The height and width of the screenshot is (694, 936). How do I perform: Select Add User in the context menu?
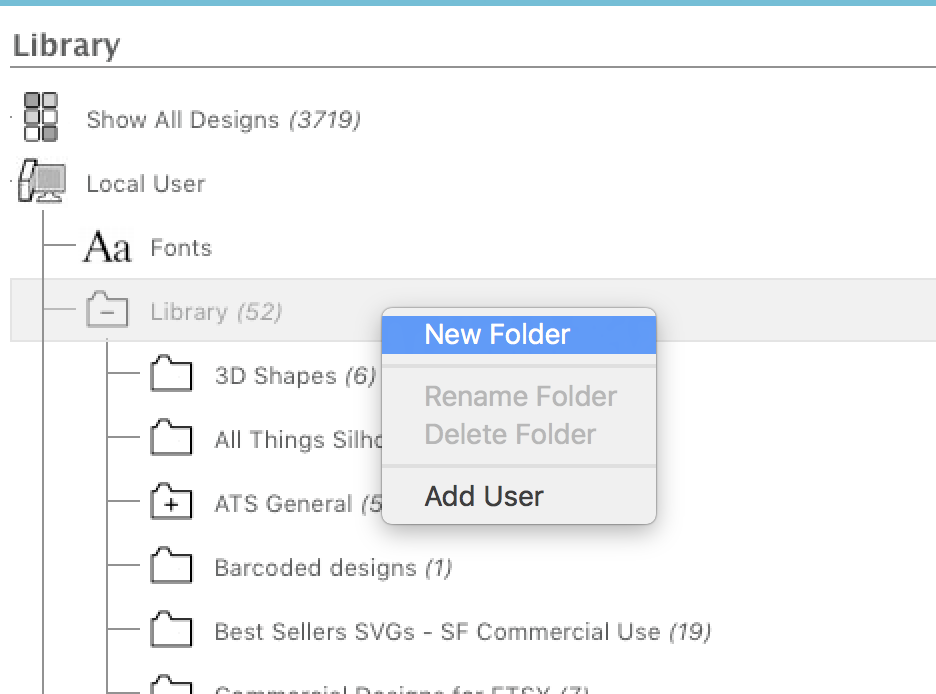point(484,495)
